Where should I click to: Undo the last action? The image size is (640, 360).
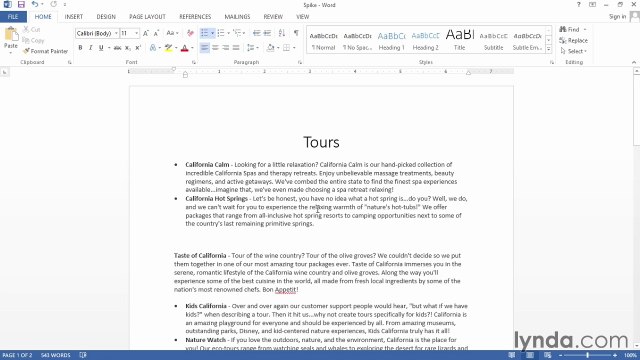tap(35, 4)
